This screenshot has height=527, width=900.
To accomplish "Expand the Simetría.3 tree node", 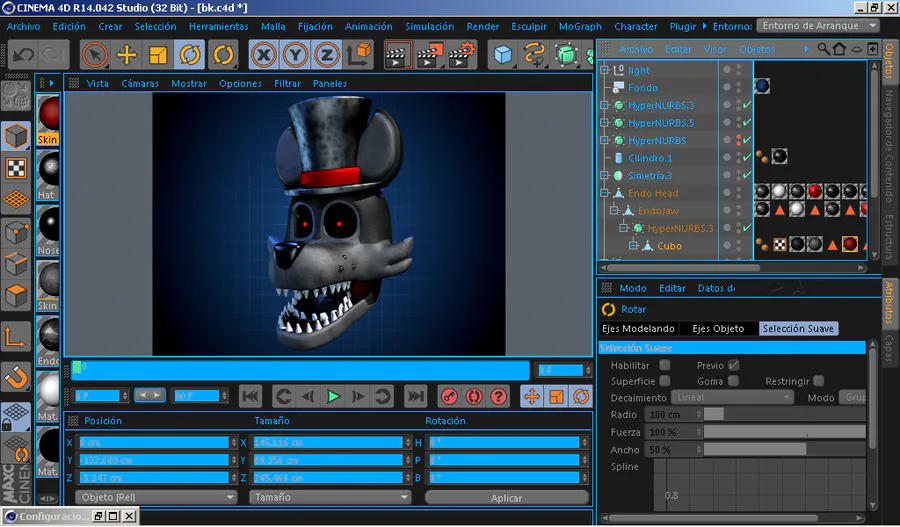I will coord(604,176).
